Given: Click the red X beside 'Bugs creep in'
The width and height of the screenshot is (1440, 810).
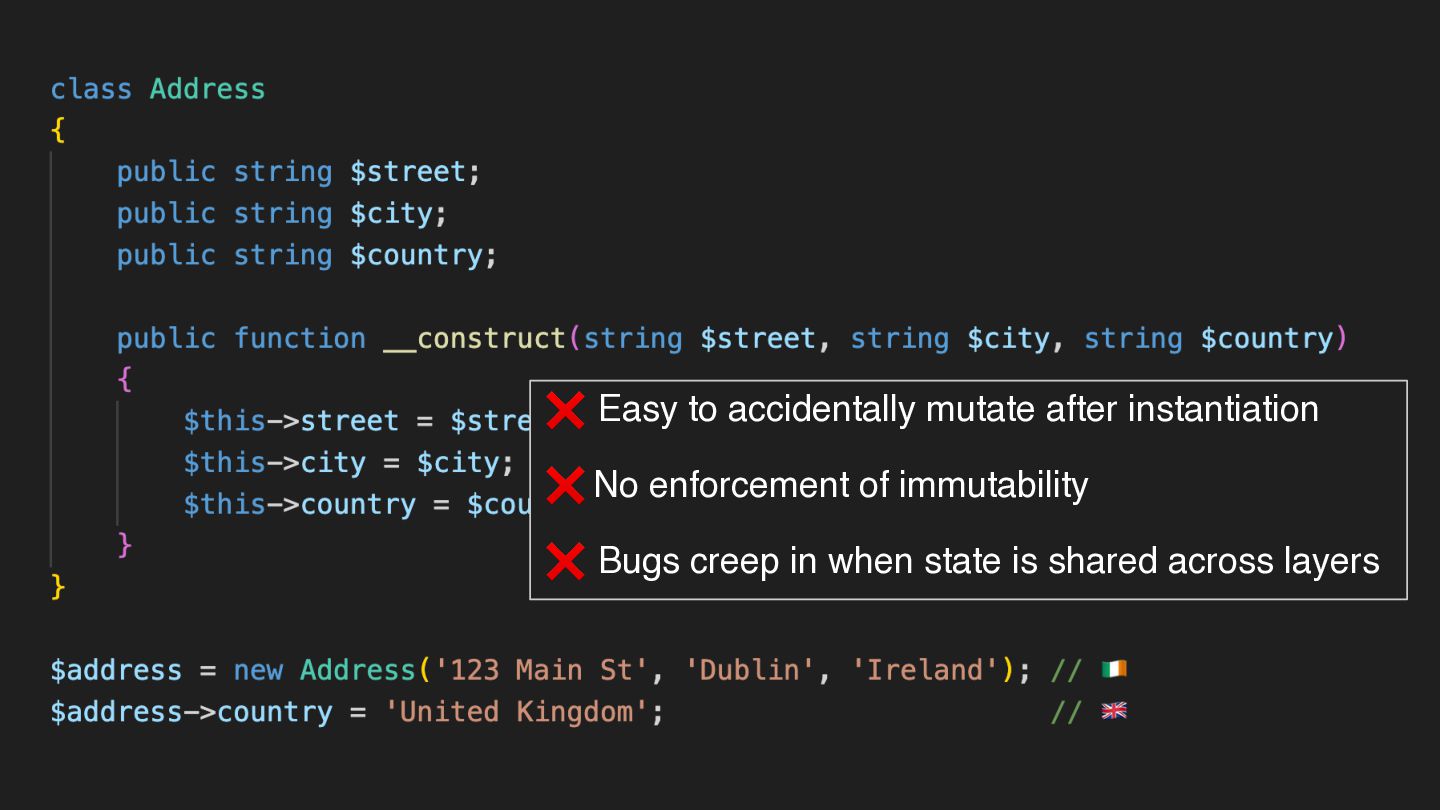Looking at the screenshot, I should coord(566,562).
